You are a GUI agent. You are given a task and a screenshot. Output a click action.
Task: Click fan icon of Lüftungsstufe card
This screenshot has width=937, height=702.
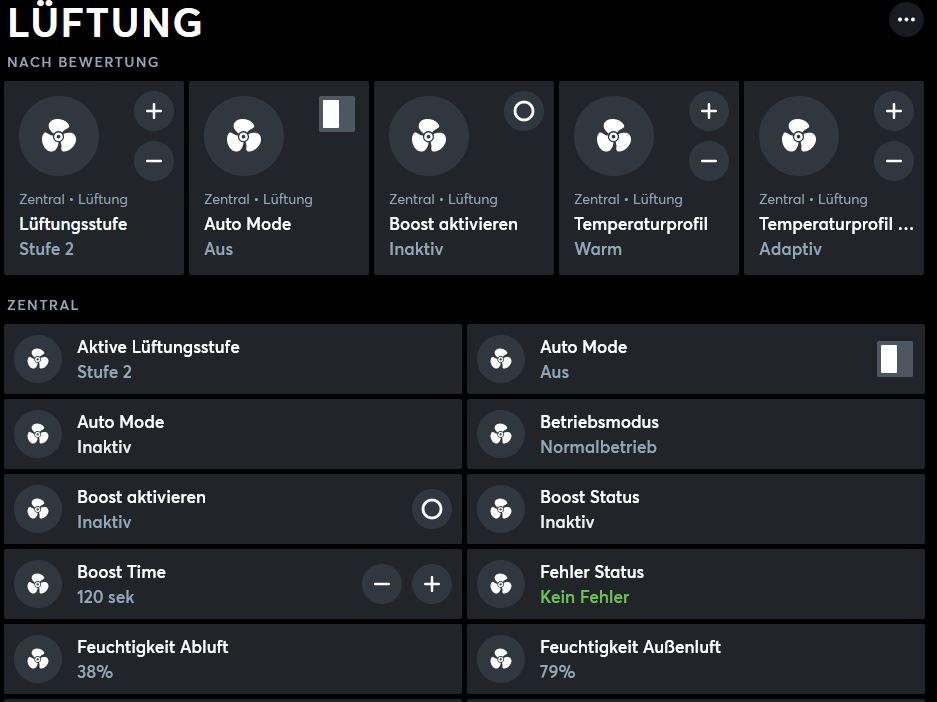tap(59, 136)
